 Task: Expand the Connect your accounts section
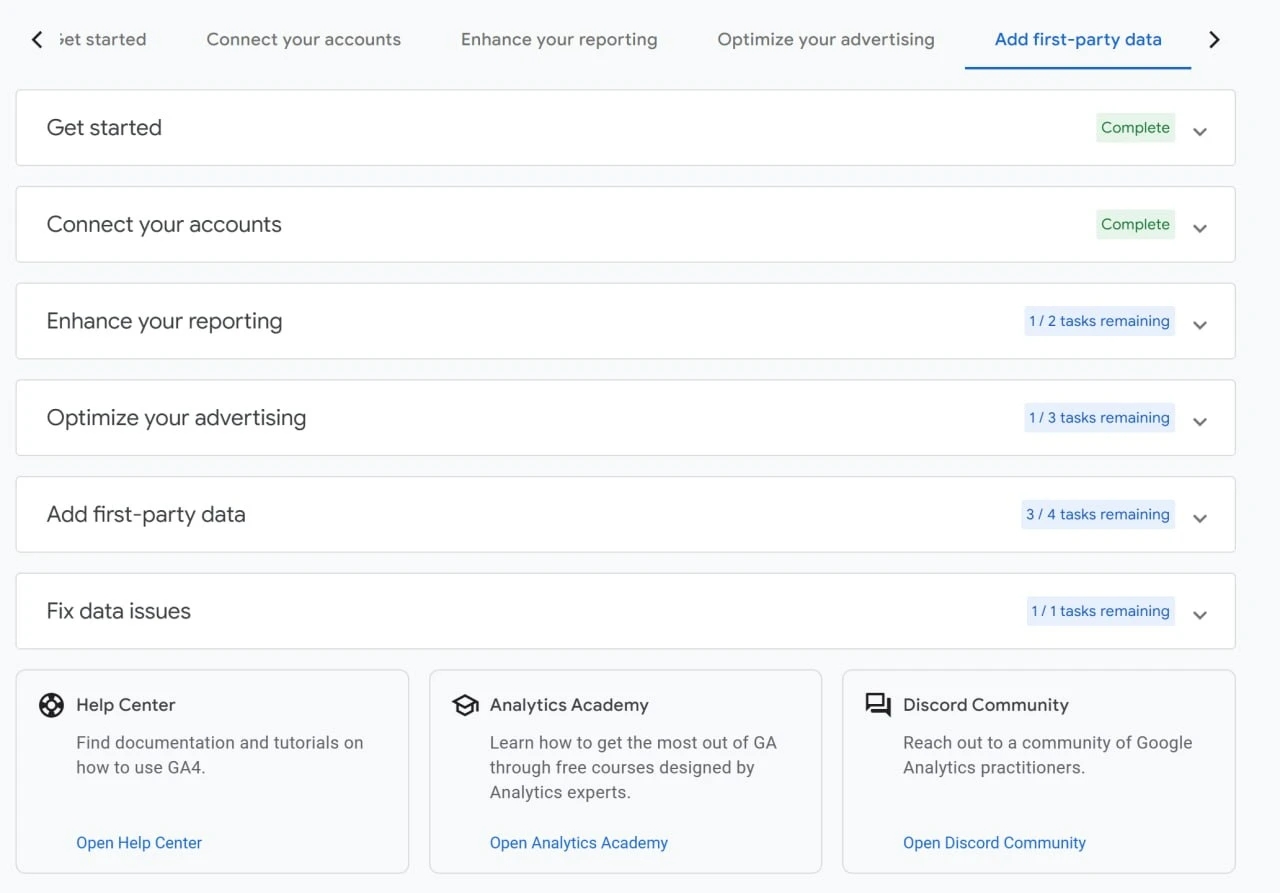pos(1200,227)
